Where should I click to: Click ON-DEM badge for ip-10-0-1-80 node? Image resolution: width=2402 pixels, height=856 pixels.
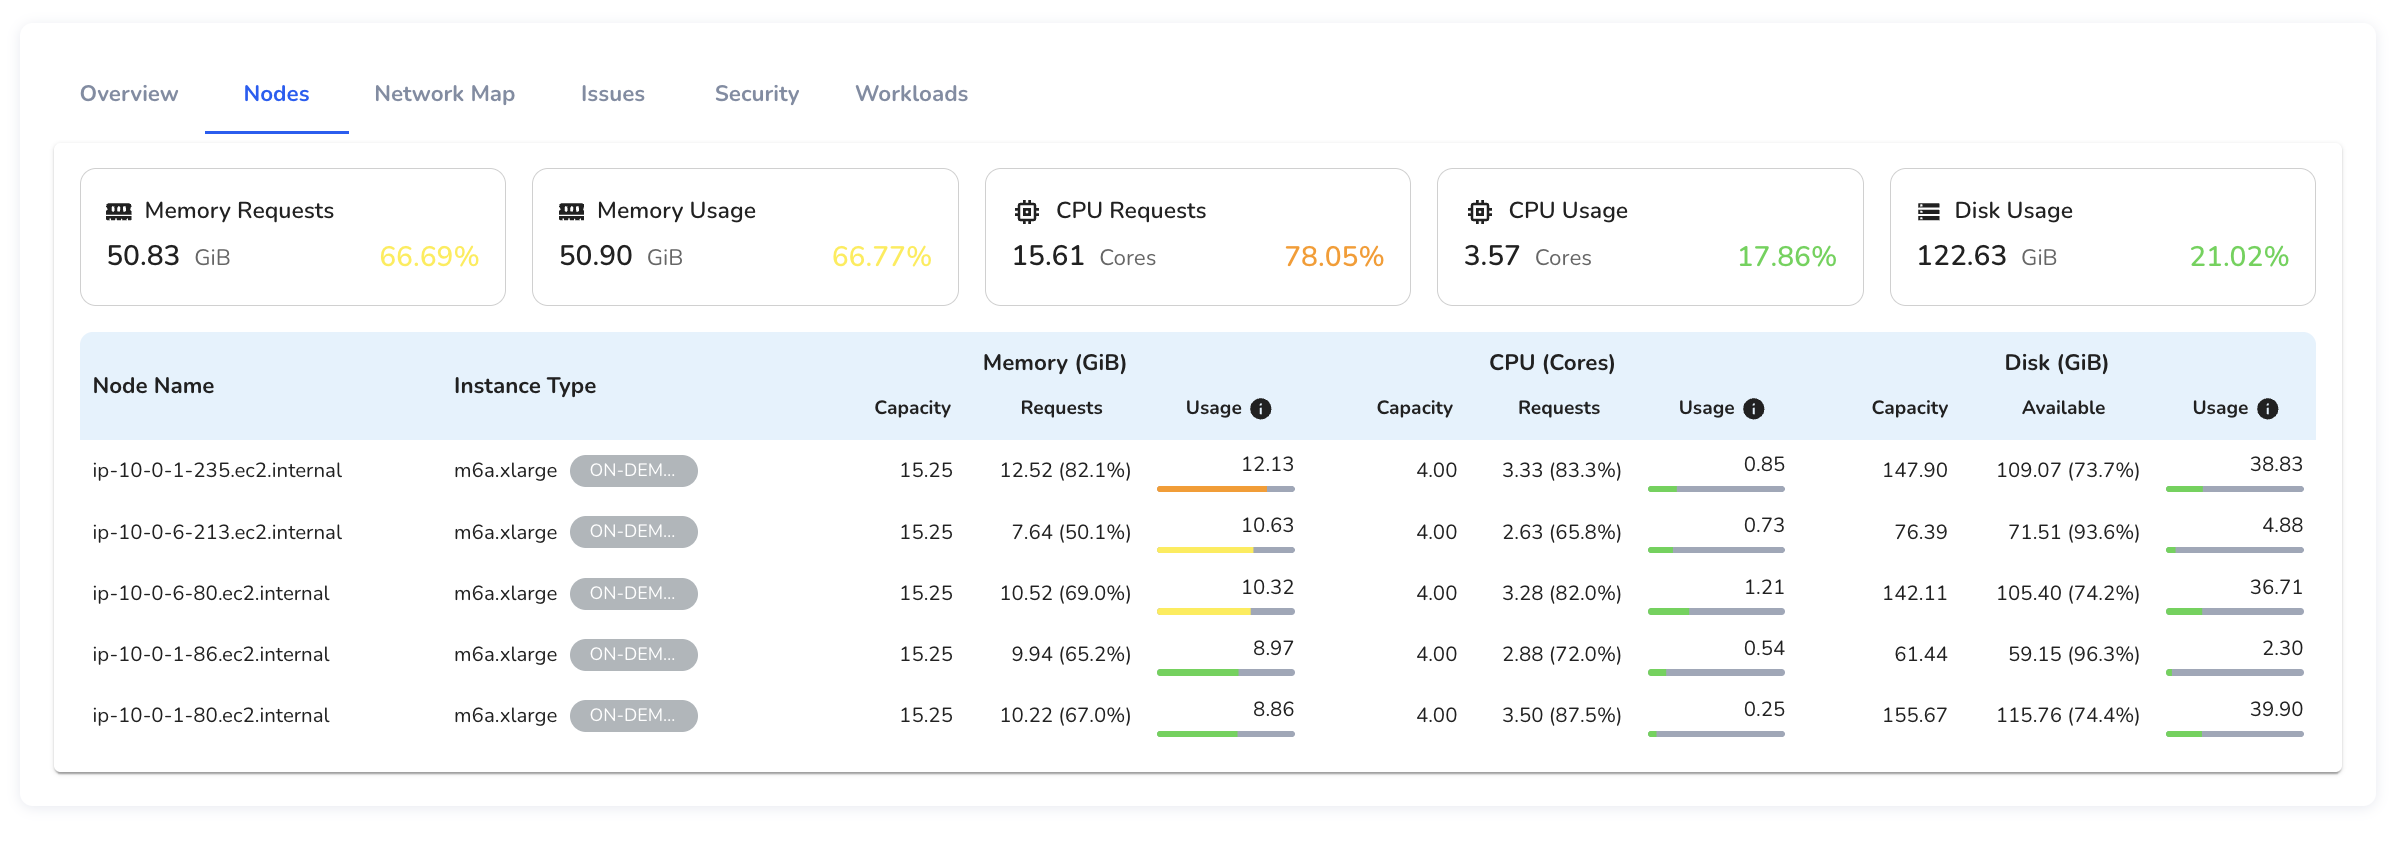tap(633, 716)
